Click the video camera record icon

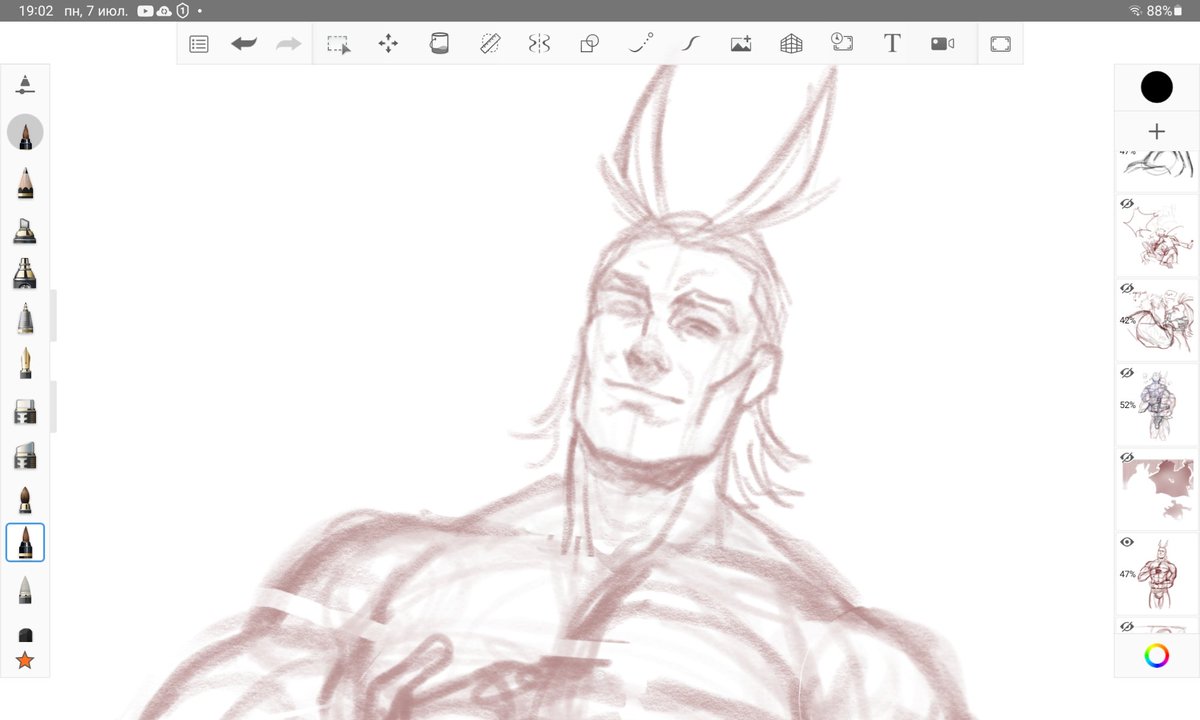click(943, 44)
